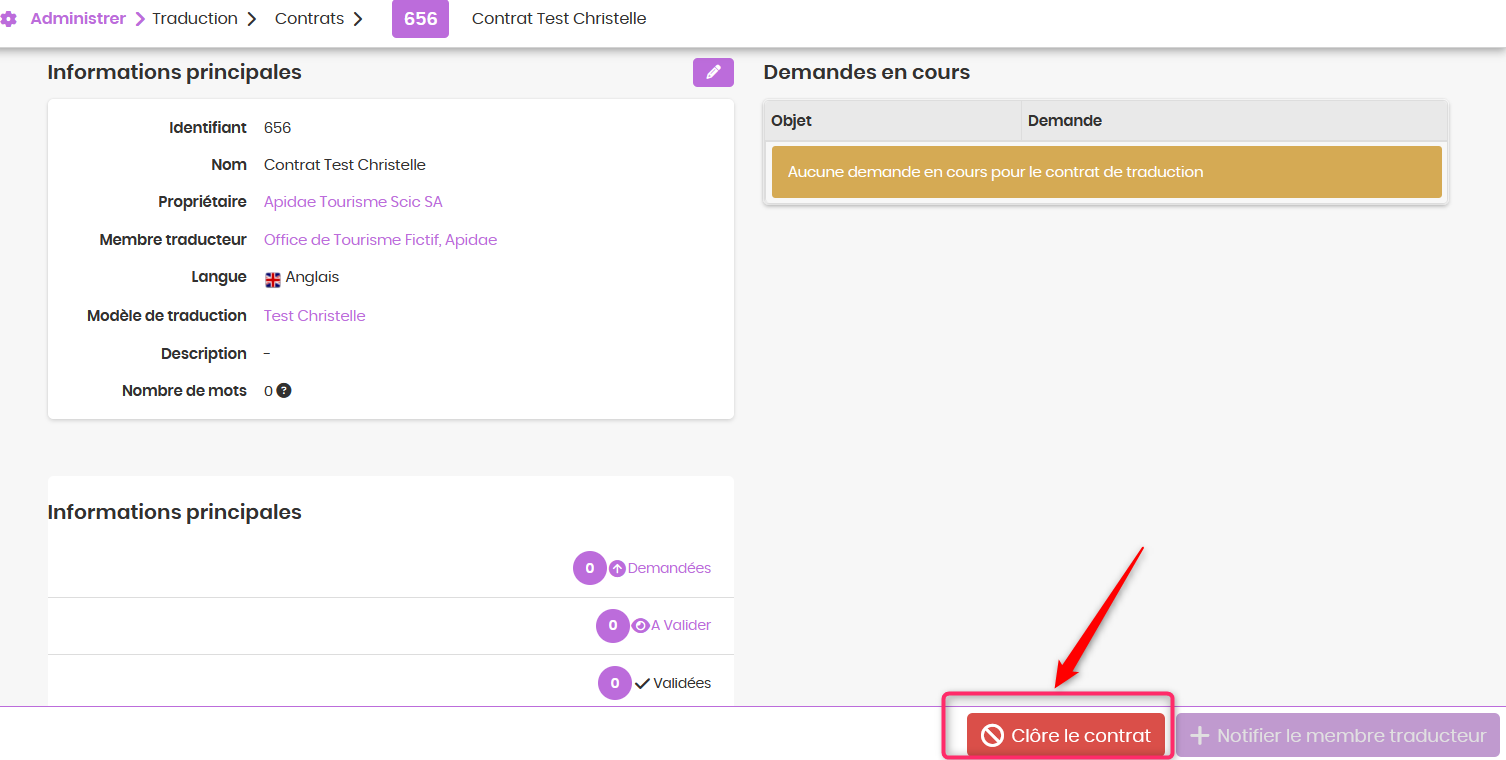Viewport: 1506px width, 760px height.
Task: Click the 0 badge for A Valider
Action: tap(613, 626)
